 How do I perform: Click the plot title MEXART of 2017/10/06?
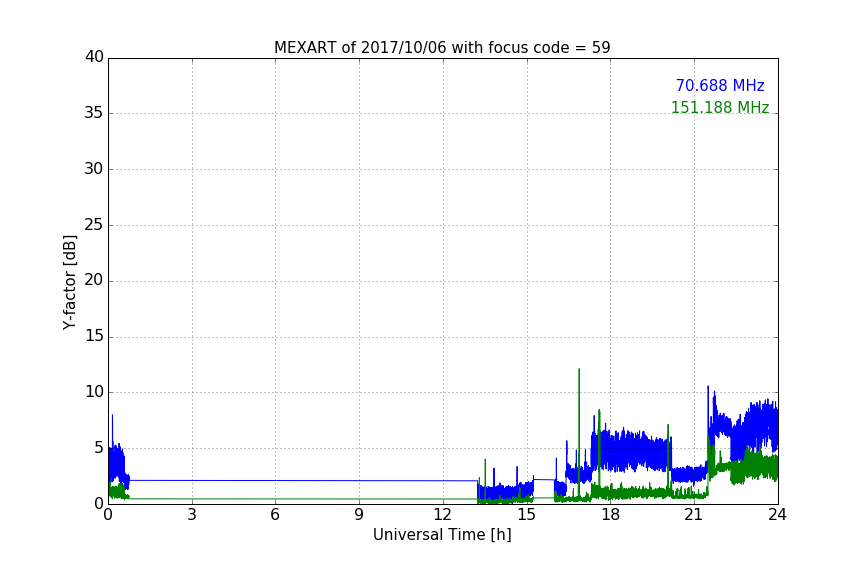442,48
